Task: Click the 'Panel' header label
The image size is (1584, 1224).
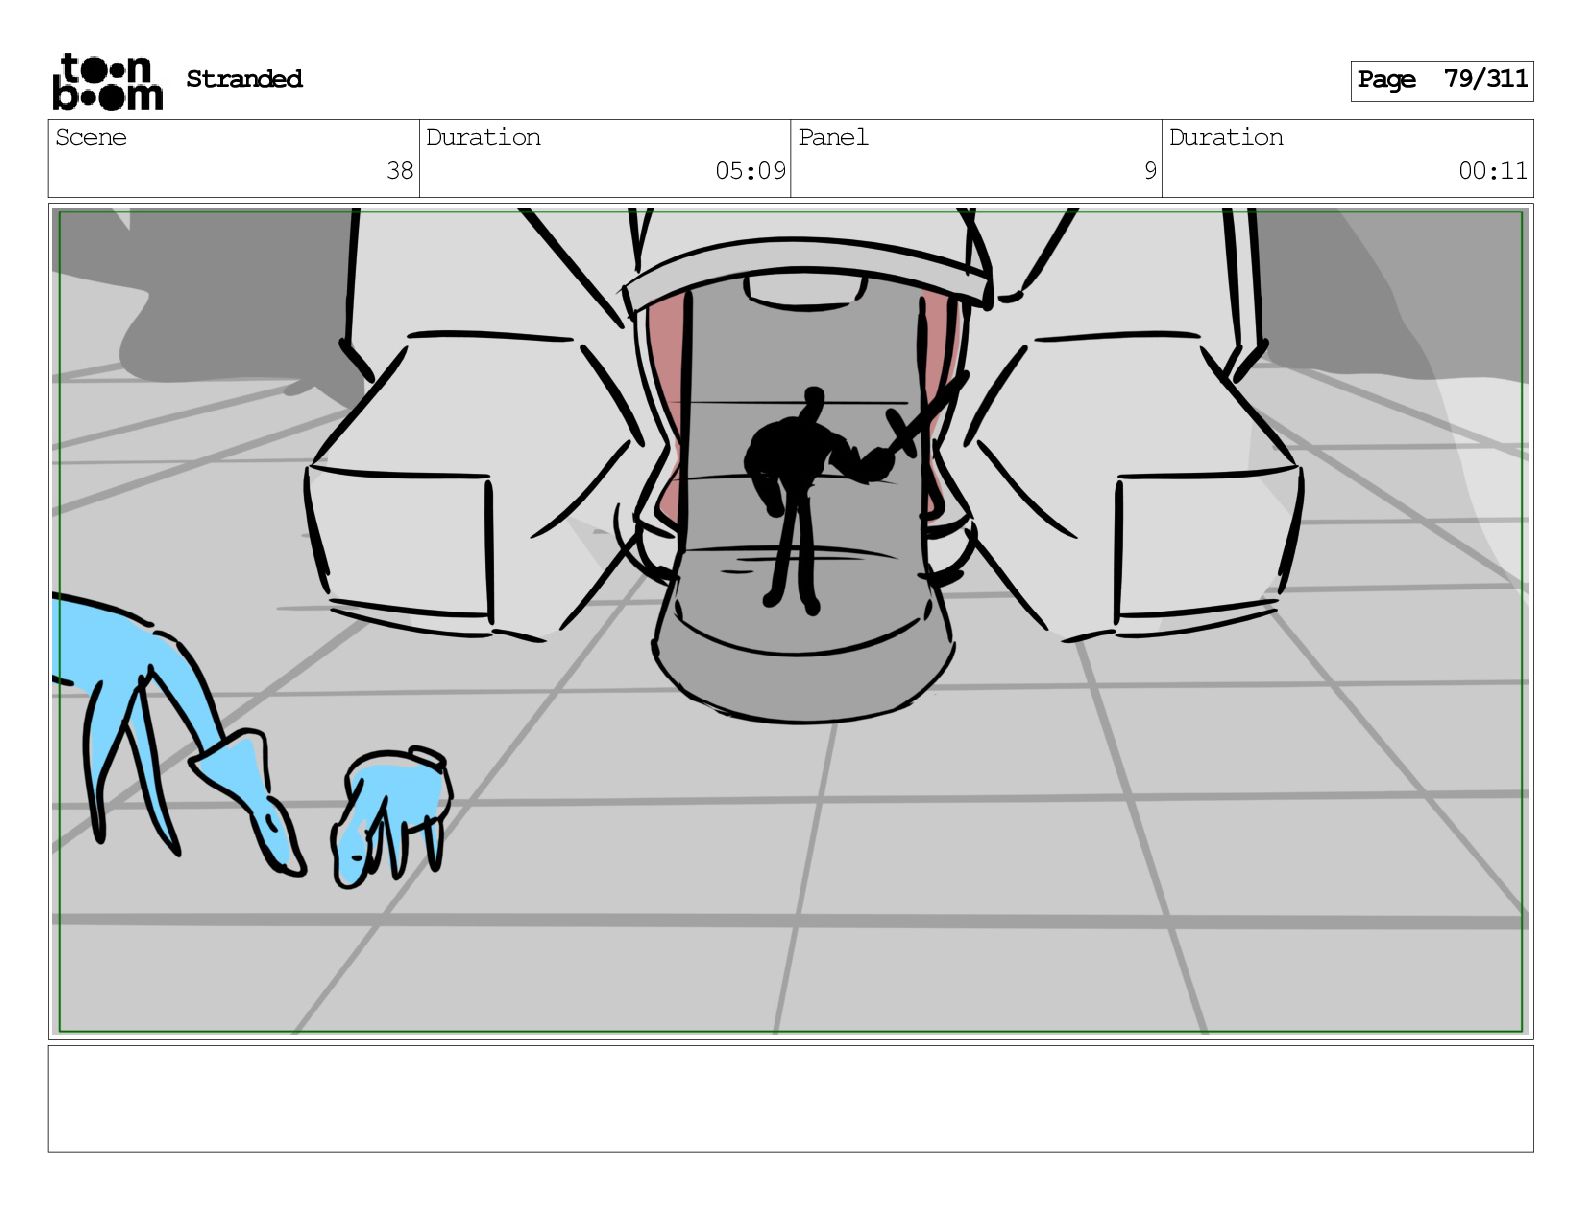Action: tap(833, 137)
